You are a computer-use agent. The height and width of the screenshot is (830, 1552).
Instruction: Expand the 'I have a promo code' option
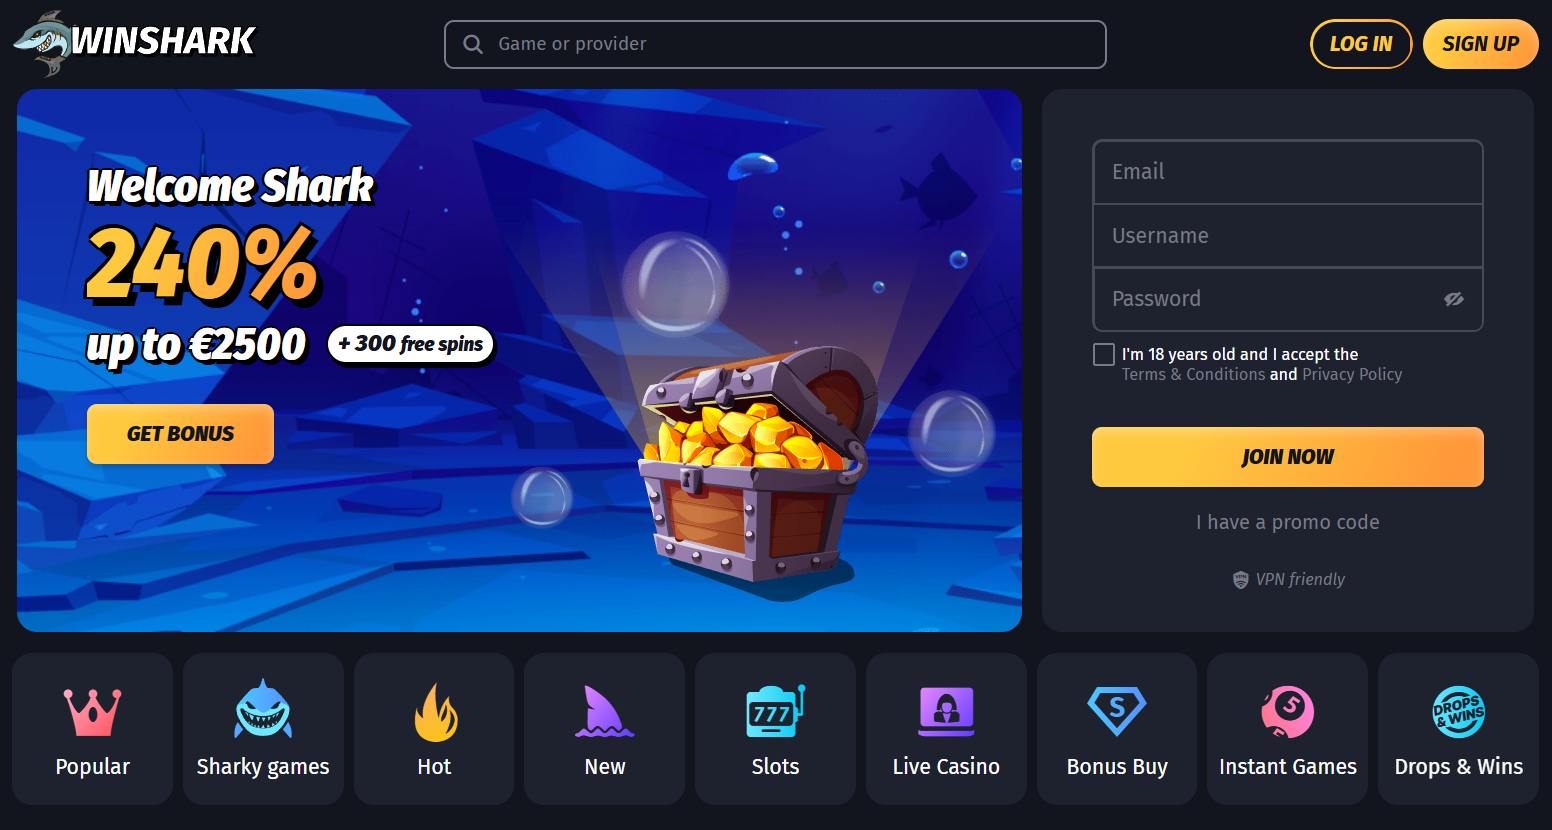[1288, 522]
